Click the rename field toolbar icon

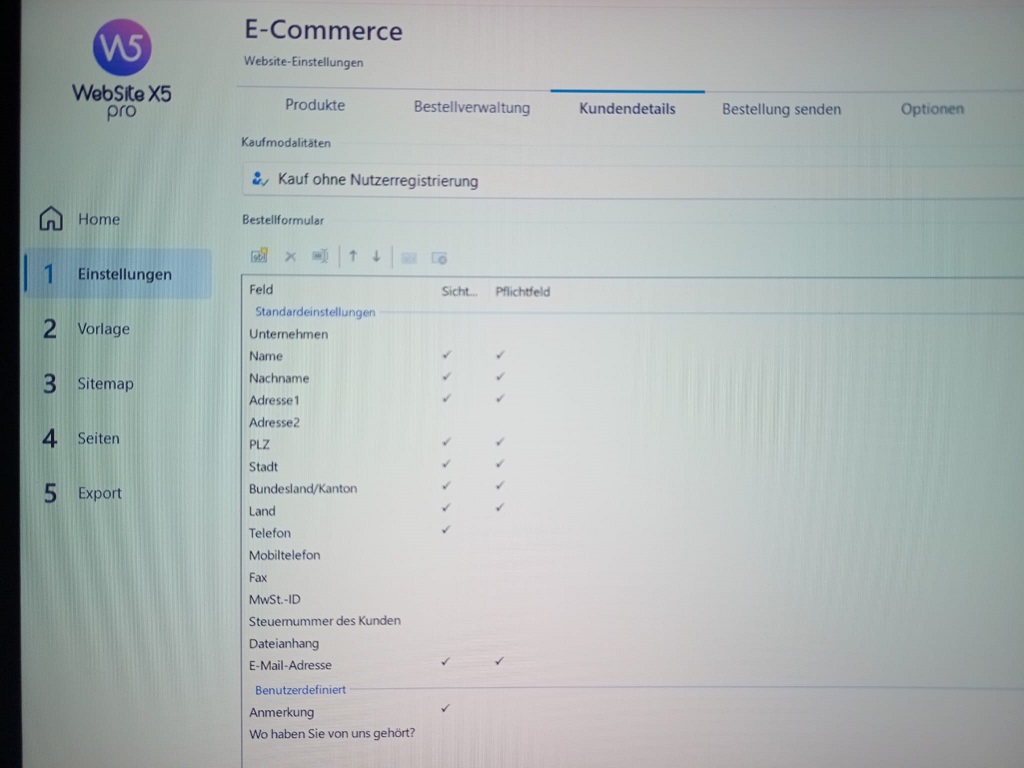[x=319, y=256]
